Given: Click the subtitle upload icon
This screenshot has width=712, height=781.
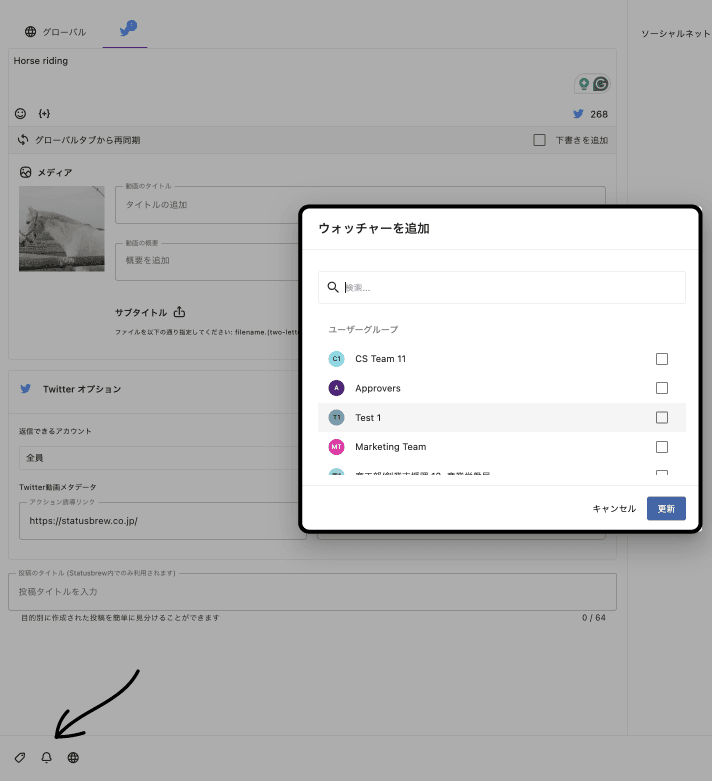Looking at the screenshot, I should point(179,312).
